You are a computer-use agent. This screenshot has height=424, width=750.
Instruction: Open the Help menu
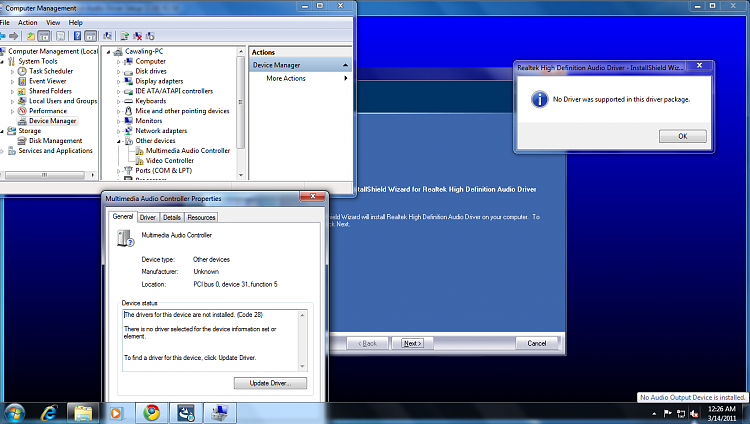(x=76, y=22)
